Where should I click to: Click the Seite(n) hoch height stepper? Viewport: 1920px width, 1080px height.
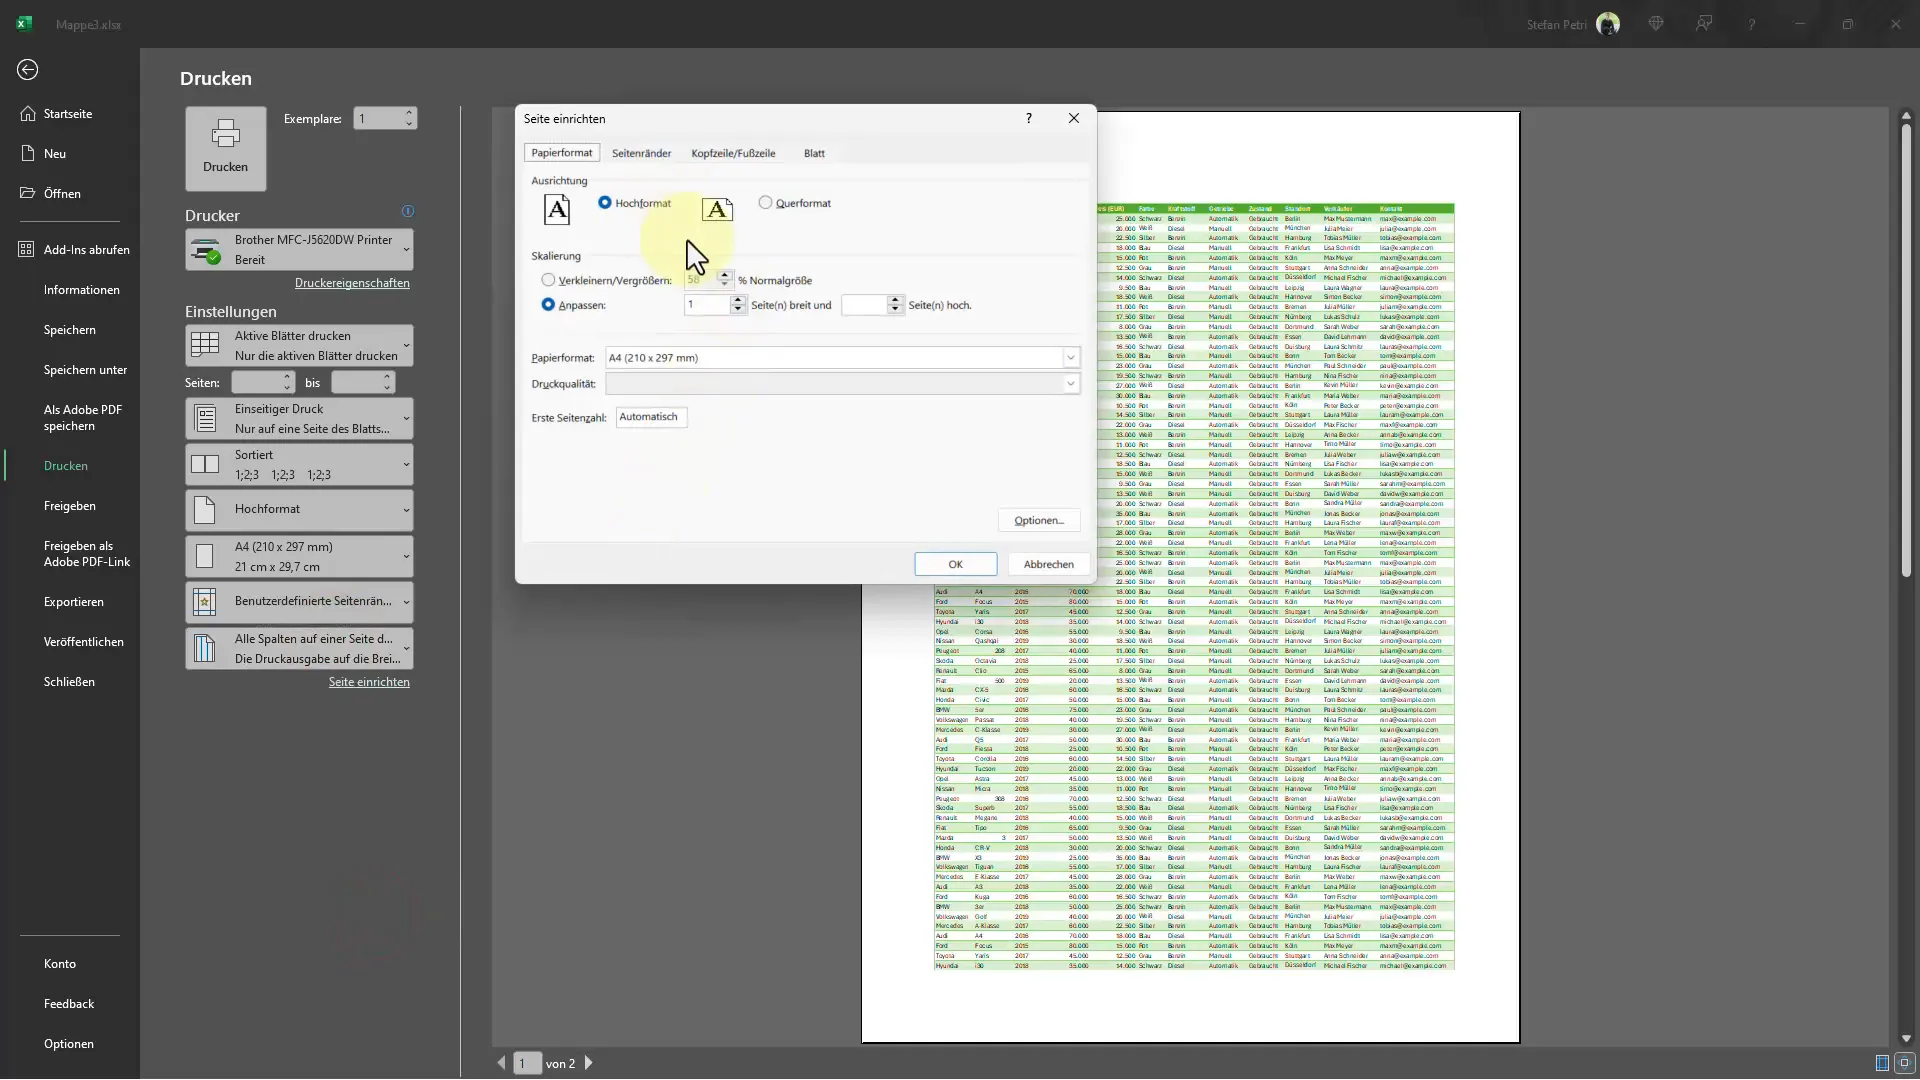click(x=896, y=305)
